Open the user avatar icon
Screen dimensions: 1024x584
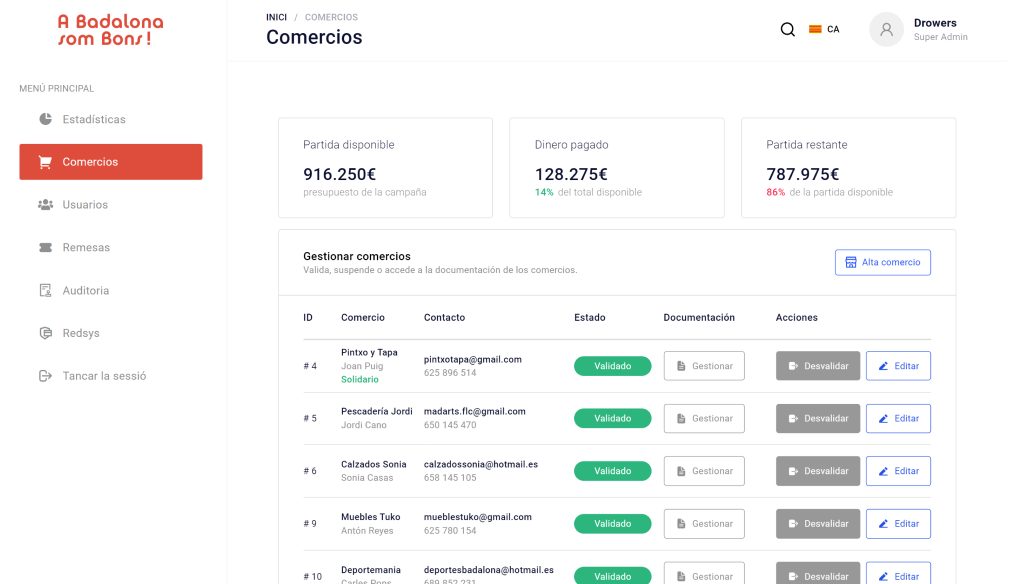886,29
